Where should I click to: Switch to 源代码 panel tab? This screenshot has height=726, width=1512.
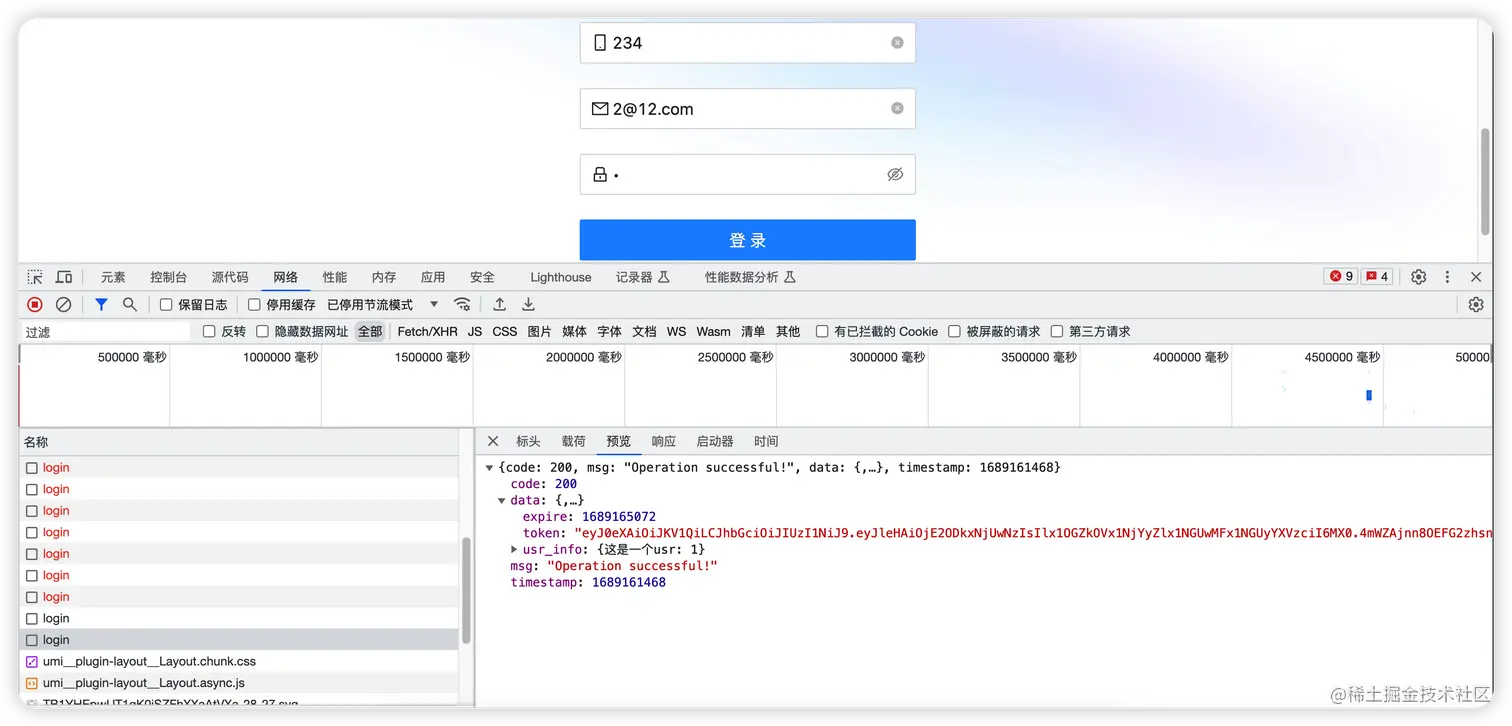point(230,277)
